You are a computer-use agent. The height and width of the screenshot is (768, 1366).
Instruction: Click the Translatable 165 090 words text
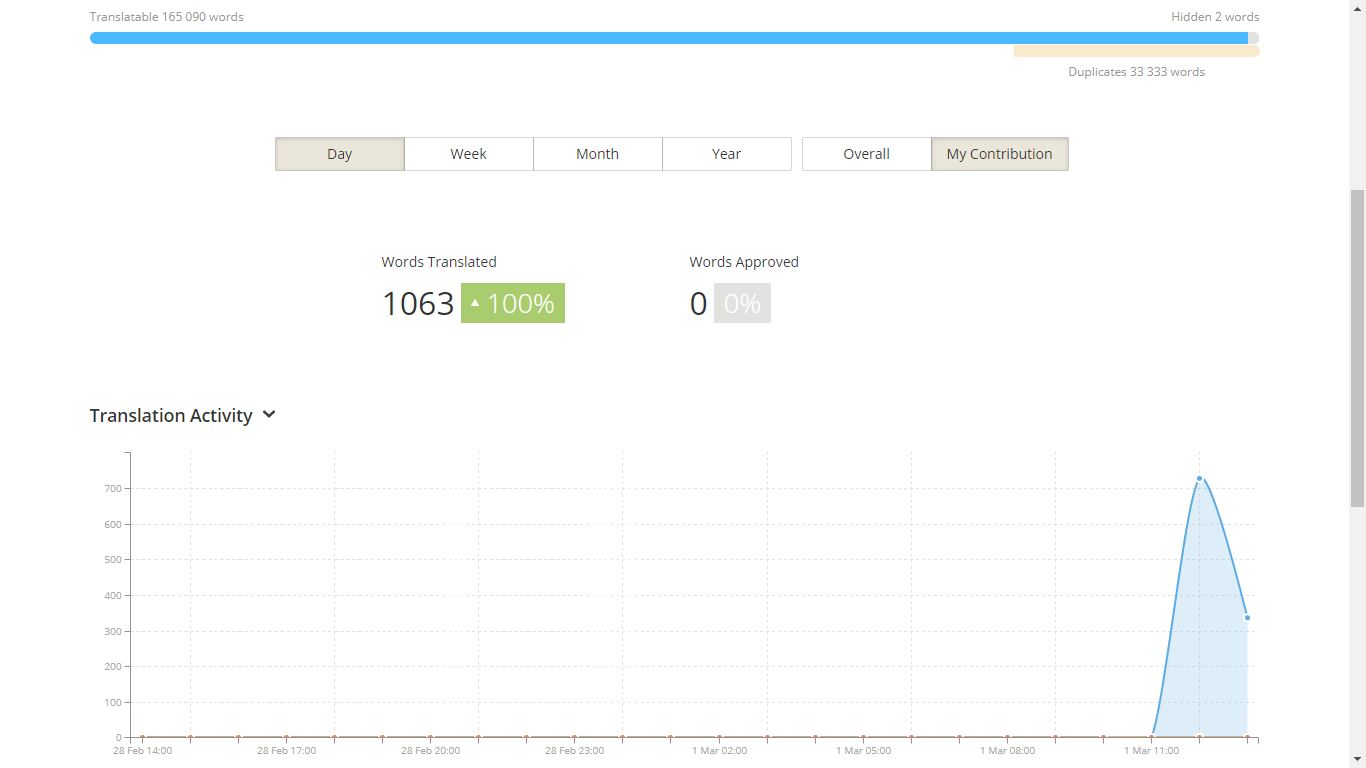pos(167,17)
